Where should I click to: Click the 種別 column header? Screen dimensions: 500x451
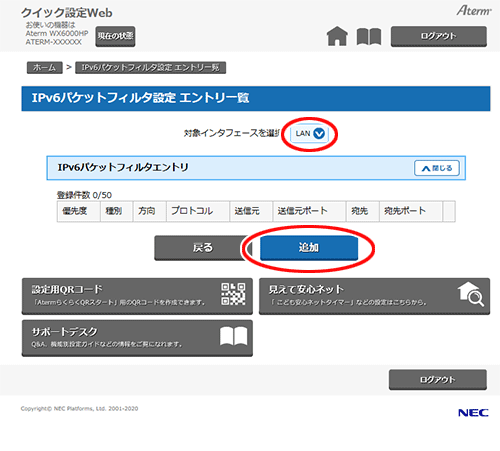pos(117,211)
